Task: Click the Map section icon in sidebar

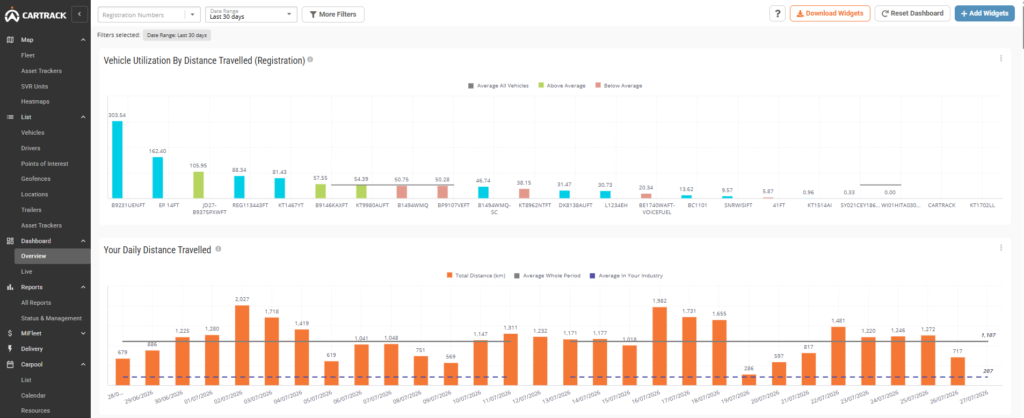Action: tap(10, 40)
